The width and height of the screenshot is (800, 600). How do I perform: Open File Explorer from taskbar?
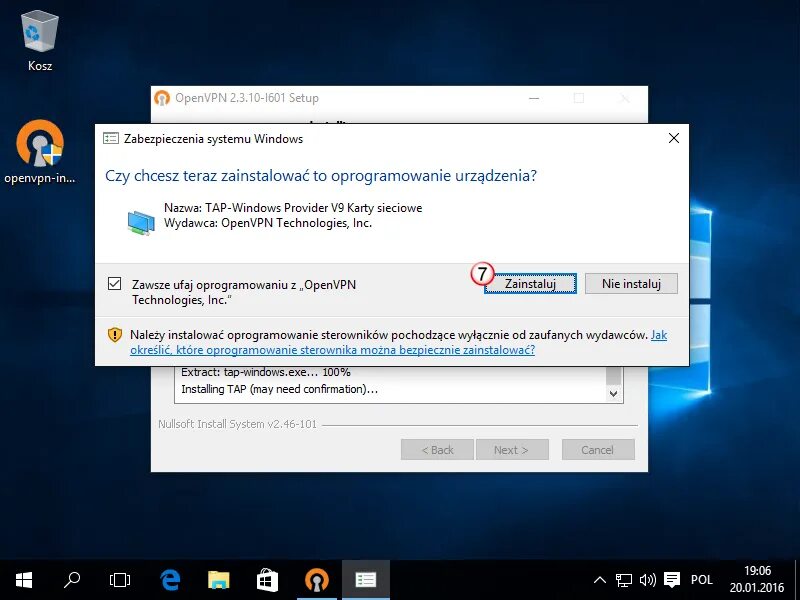pyautogui.click(x=219, y=580)
